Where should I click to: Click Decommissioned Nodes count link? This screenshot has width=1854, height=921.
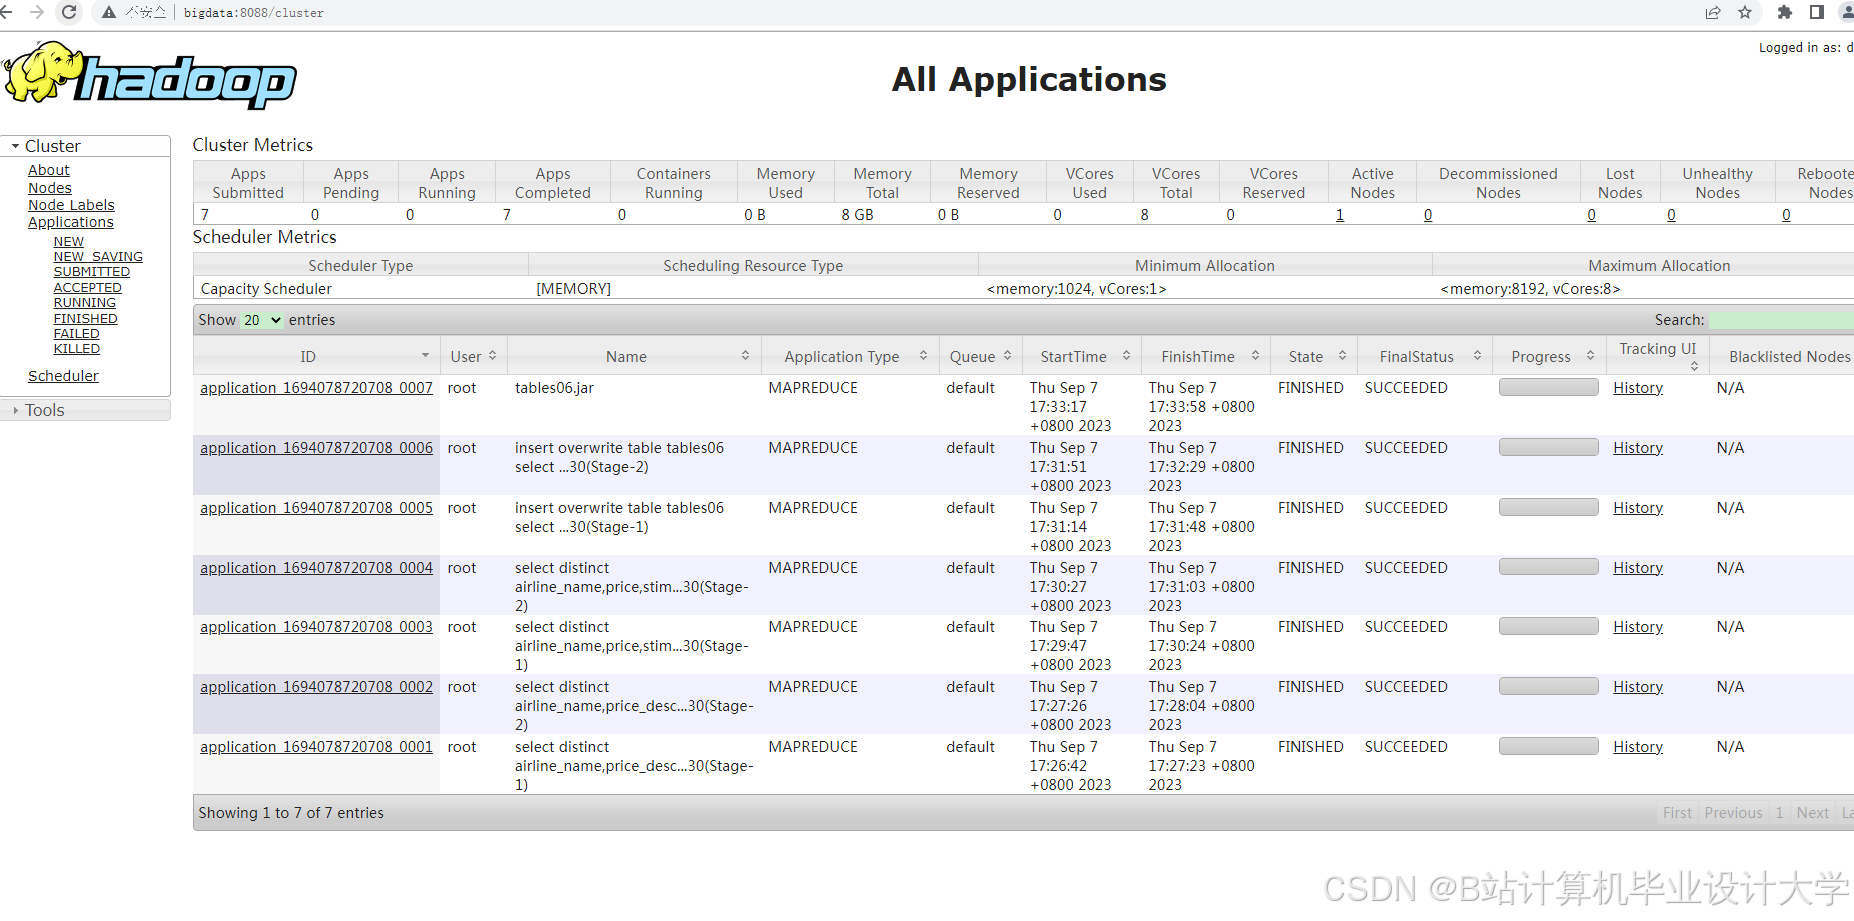pyautogui.click(x=1428, y=215)
